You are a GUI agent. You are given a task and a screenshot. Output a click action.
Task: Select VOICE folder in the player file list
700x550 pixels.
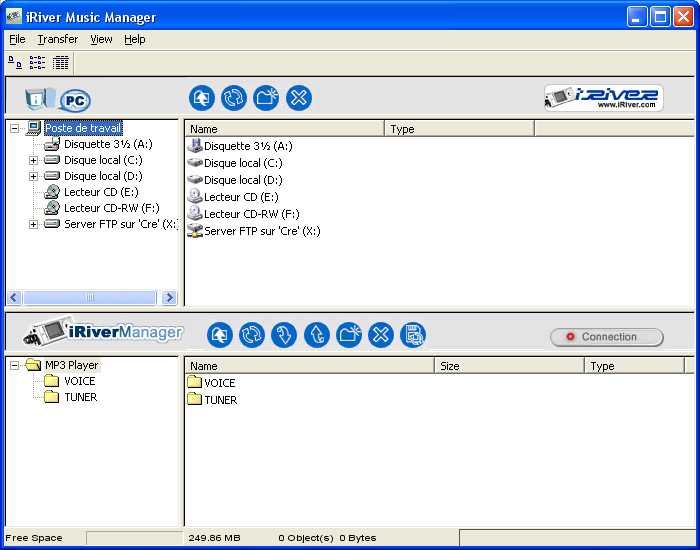point(211,383)
